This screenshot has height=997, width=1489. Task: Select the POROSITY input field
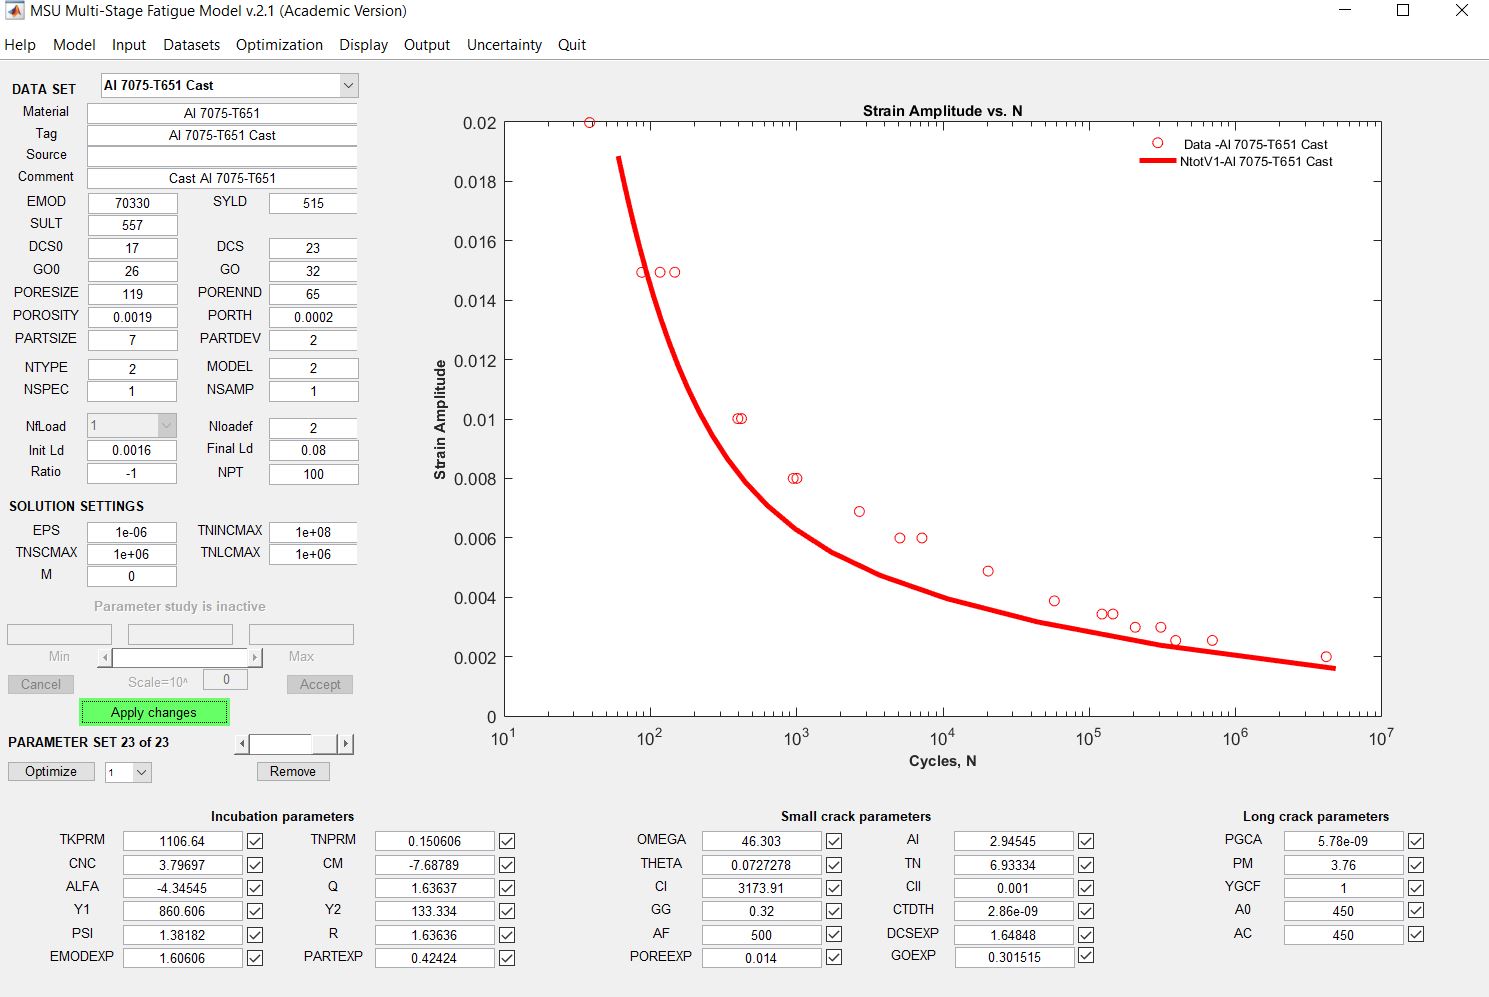point(132,317)
